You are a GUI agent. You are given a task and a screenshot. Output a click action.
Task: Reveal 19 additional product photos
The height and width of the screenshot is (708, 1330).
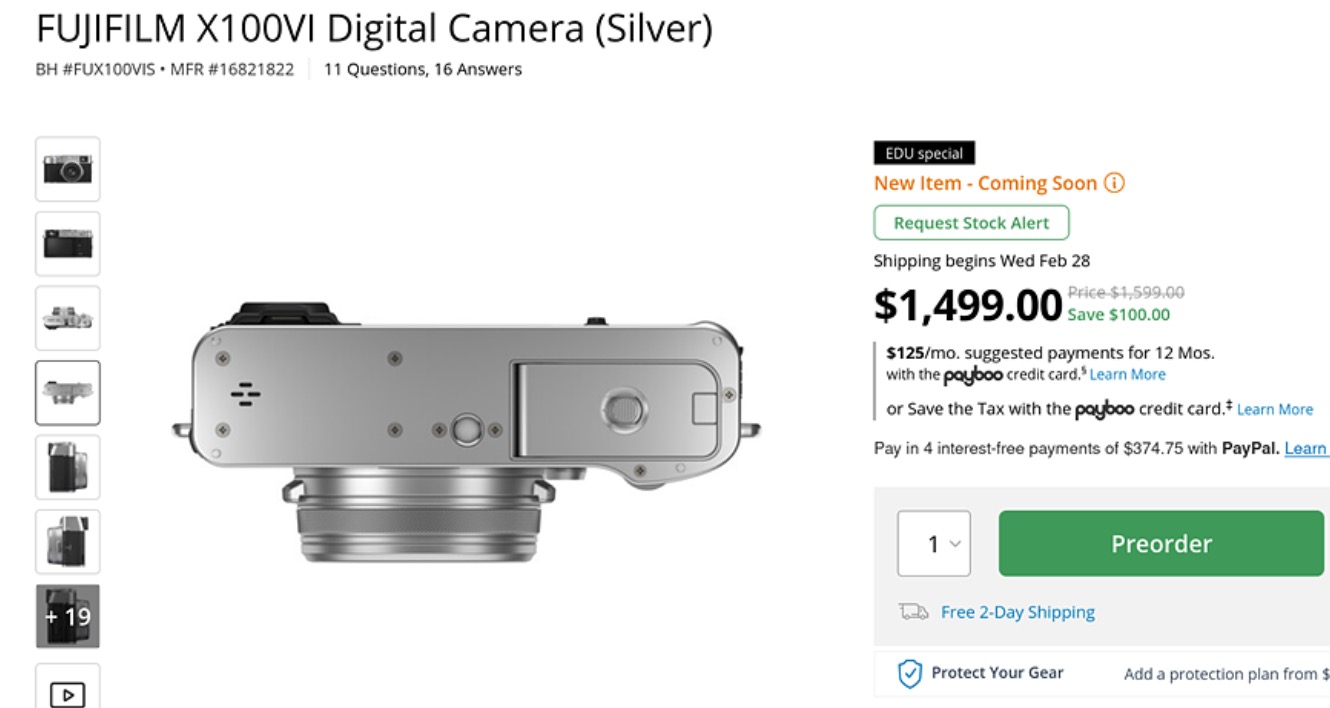click(68, 617)
